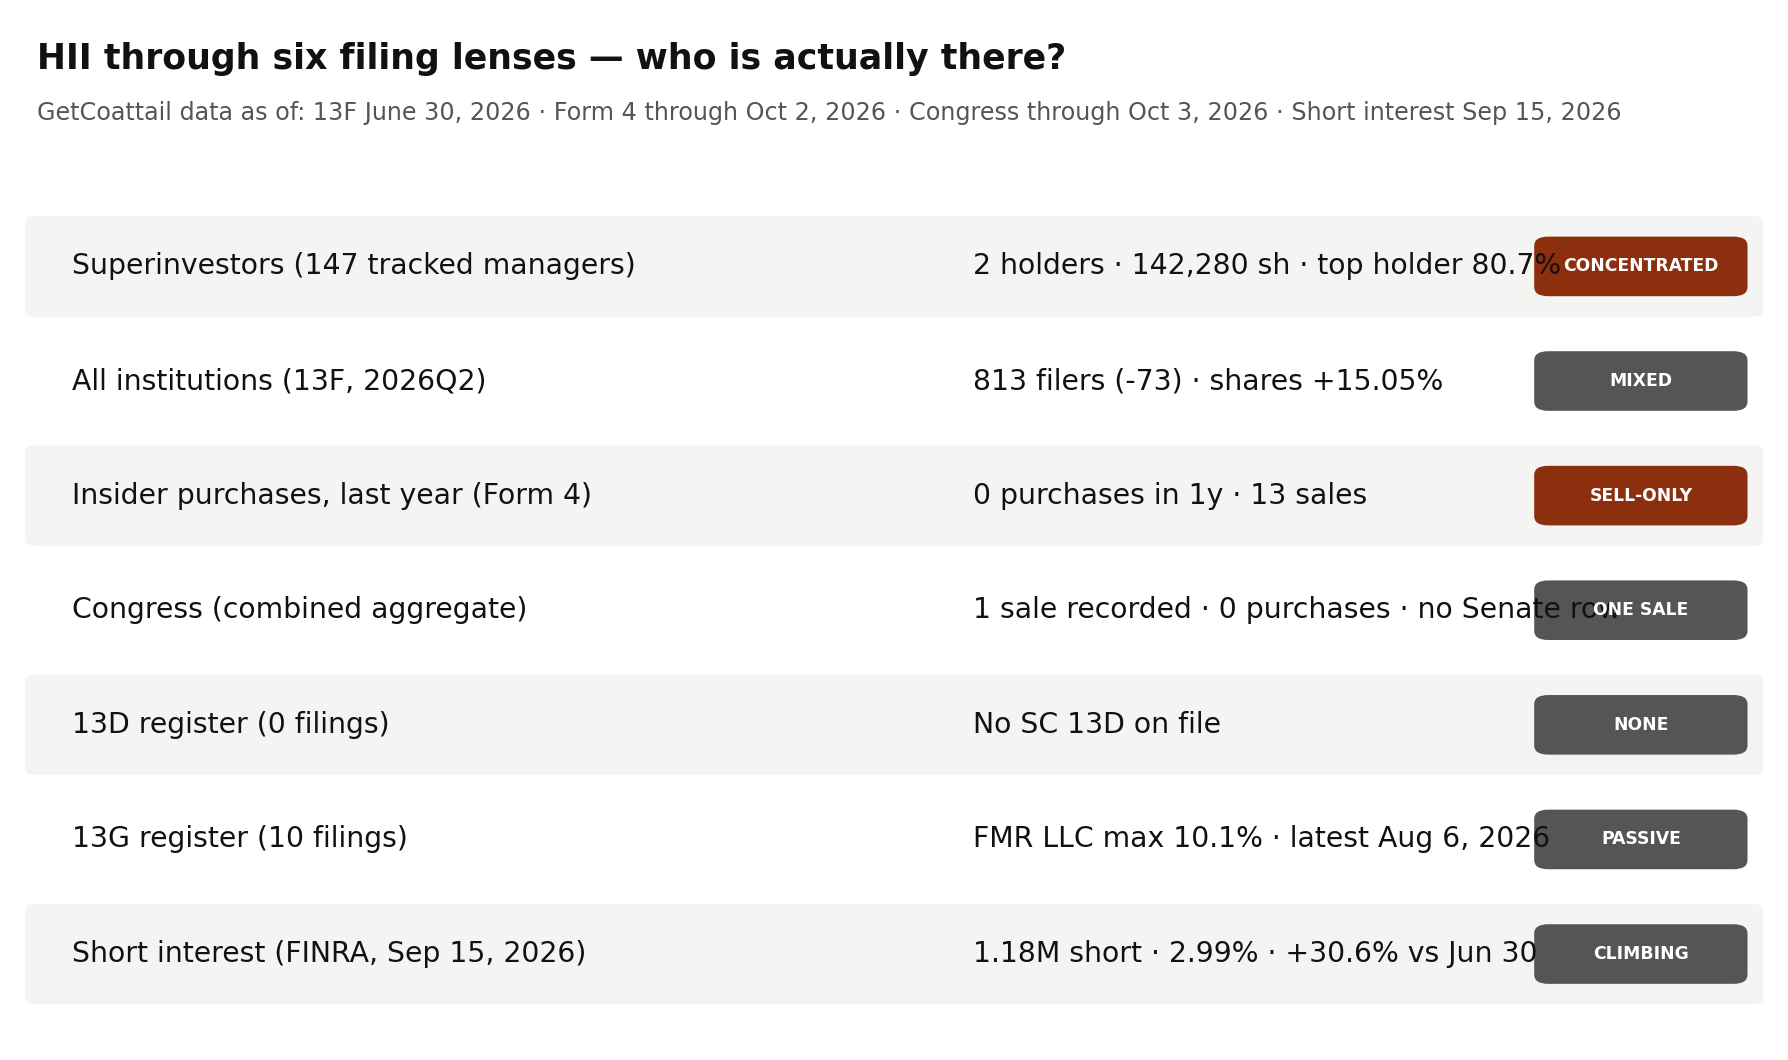The image size is (1788, 1060).
Task: Select the Insider purchases Form 4 label
Action: pyautogui.click(x=332, y=496)
